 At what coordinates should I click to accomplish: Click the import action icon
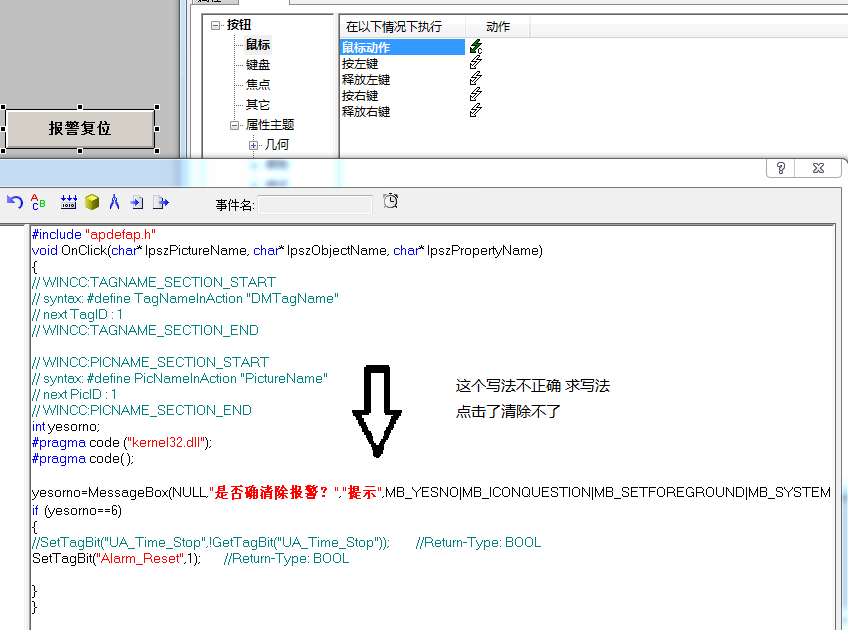tap(137, 203)
